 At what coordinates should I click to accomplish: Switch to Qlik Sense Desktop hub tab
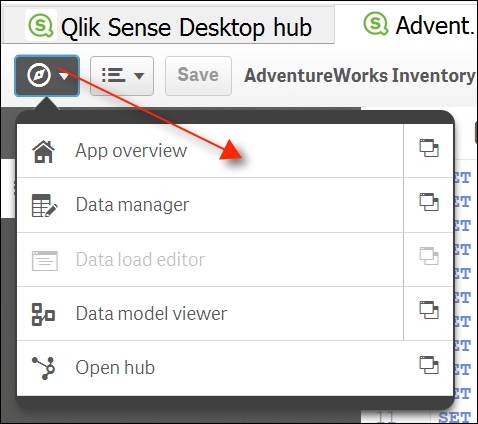[168, 25]
